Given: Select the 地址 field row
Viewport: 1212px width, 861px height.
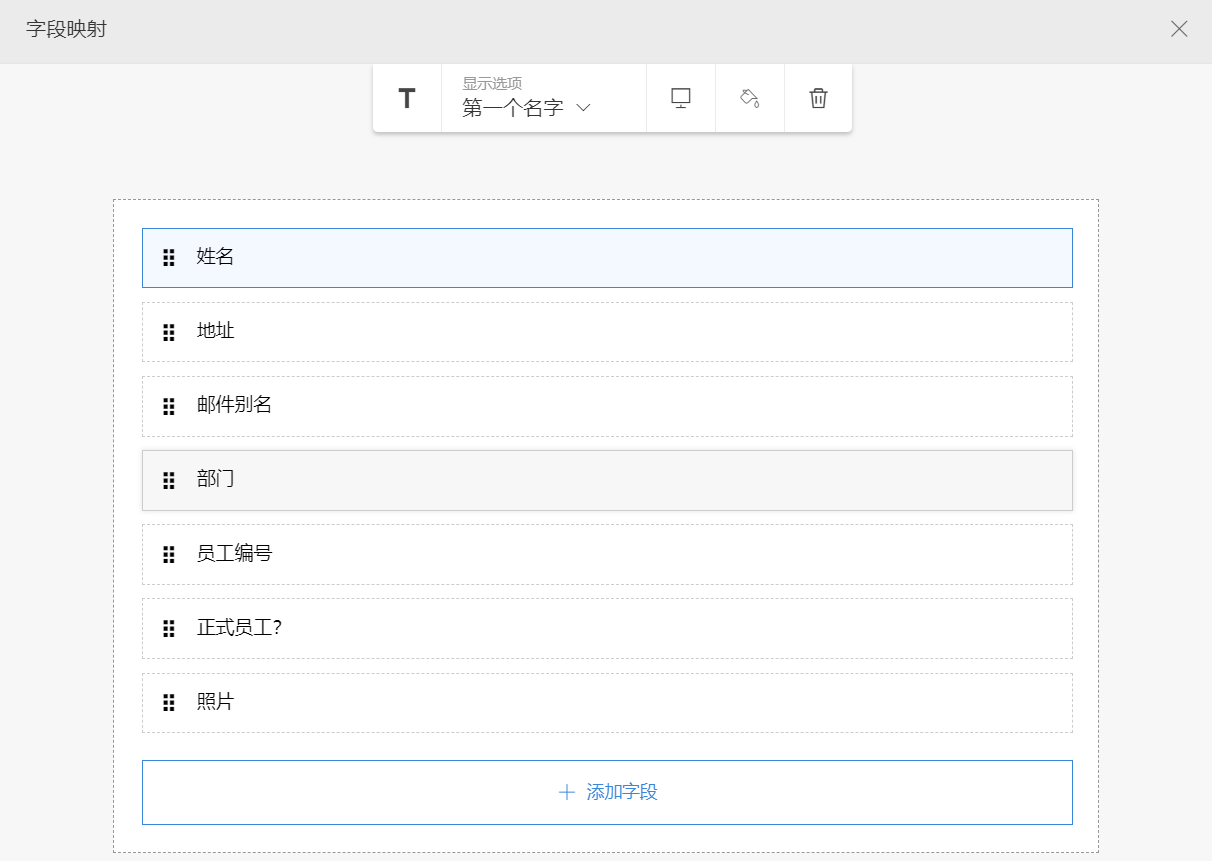Looking at the screenshot, I should [x=606, y=332].
